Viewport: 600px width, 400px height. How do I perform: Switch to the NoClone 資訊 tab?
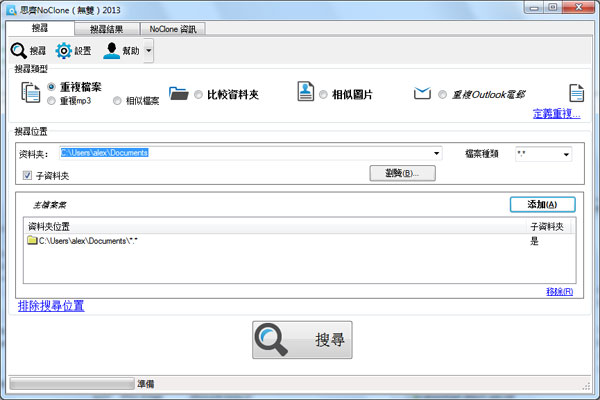173,29
